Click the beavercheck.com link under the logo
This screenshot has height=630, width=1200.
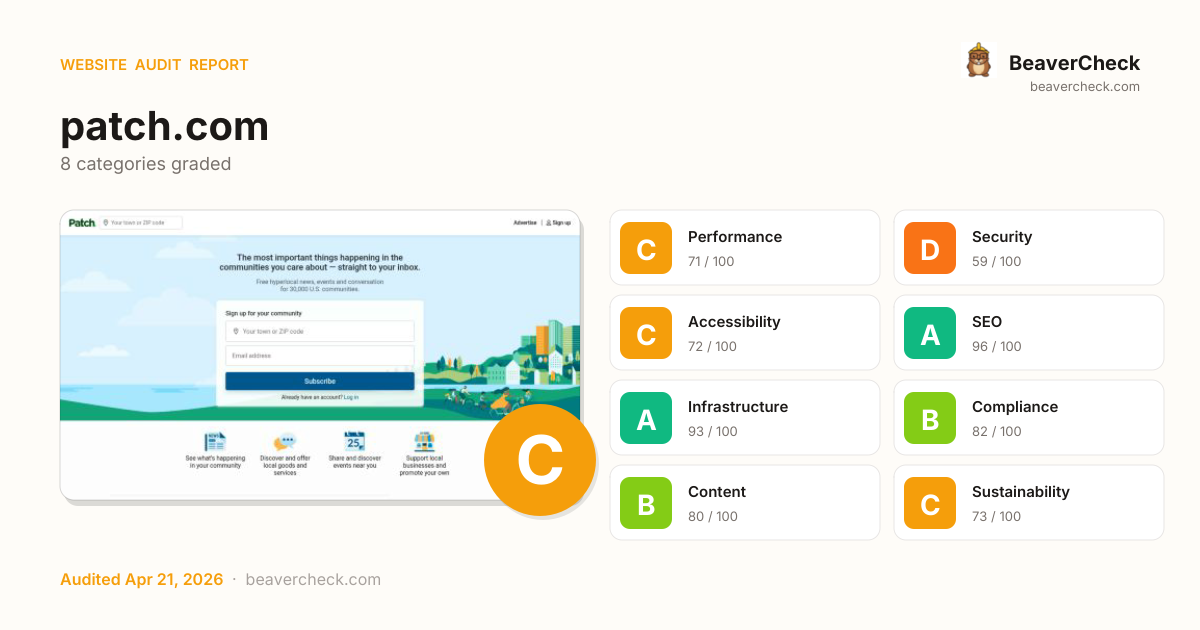point(1084,87)
